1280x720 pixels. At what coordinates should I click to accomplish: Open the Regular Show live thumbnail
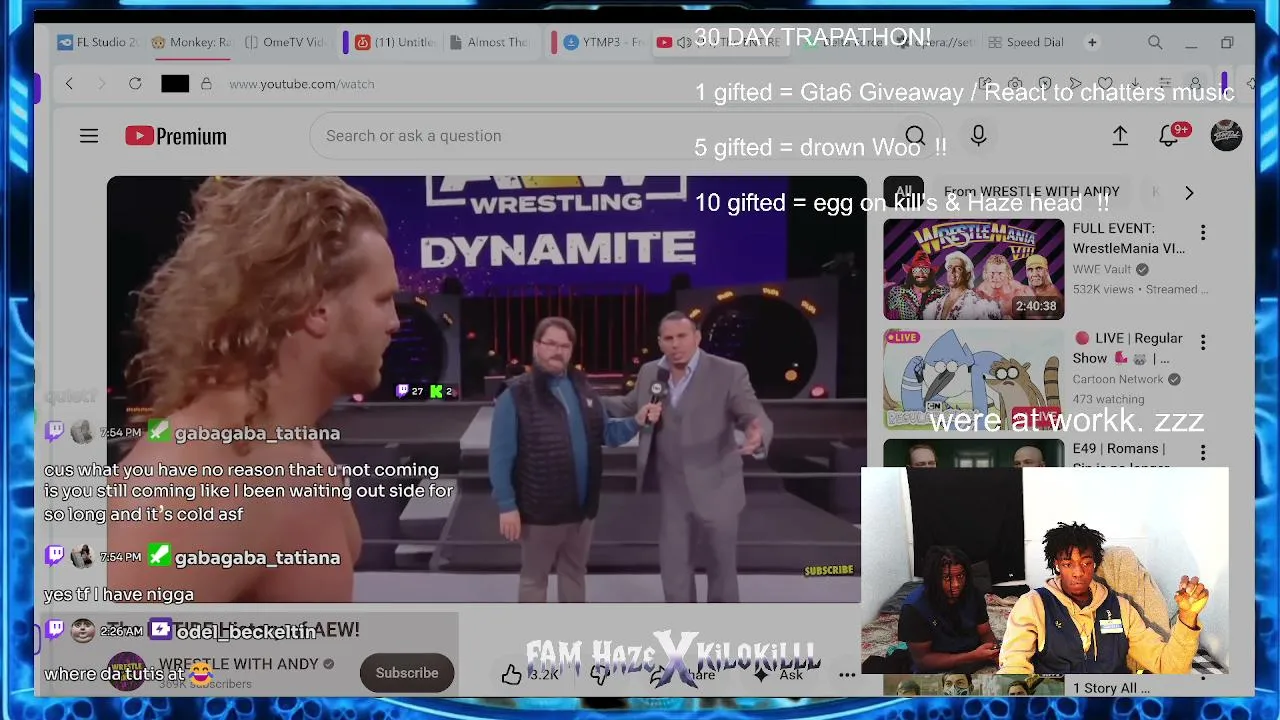[973, 379]
